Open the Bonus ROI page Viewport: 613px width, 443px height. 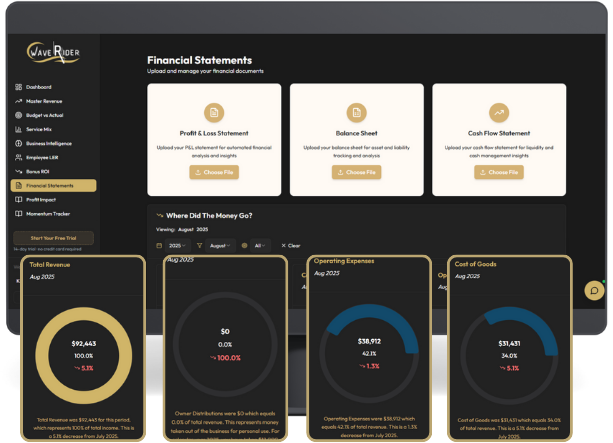tap(53, 171)
